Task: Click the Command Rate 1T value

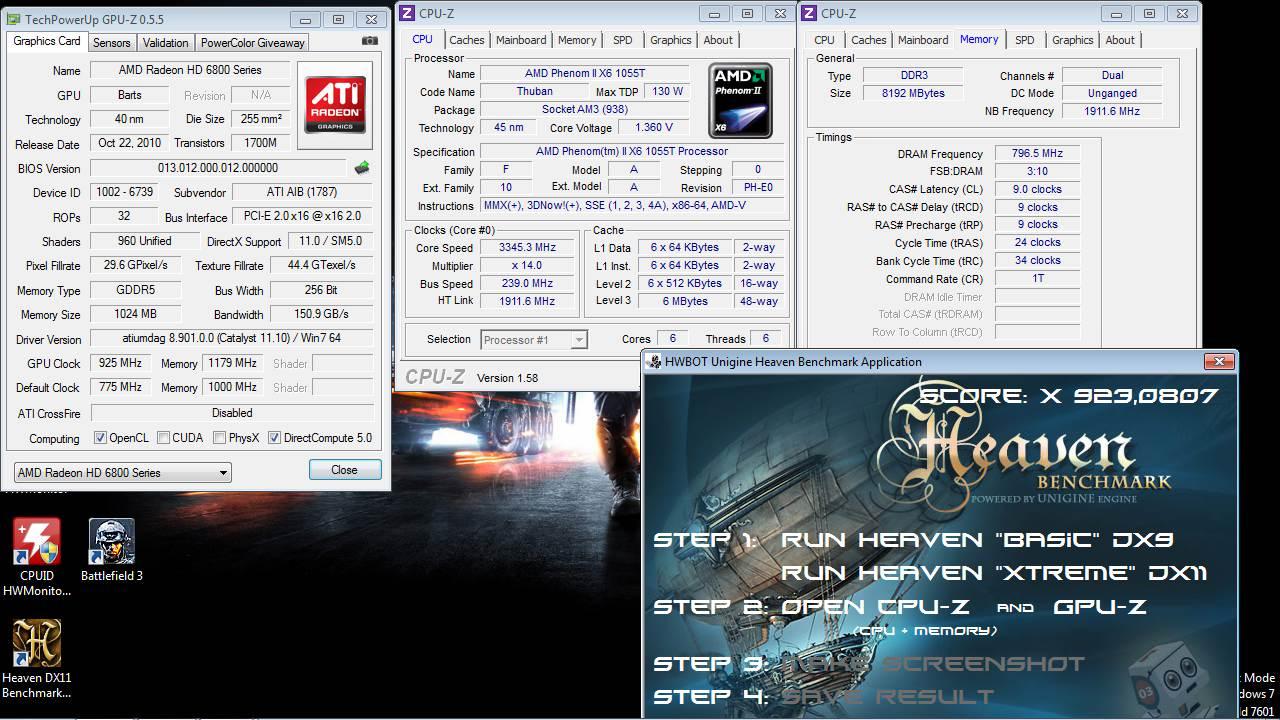Action: 1036,278
